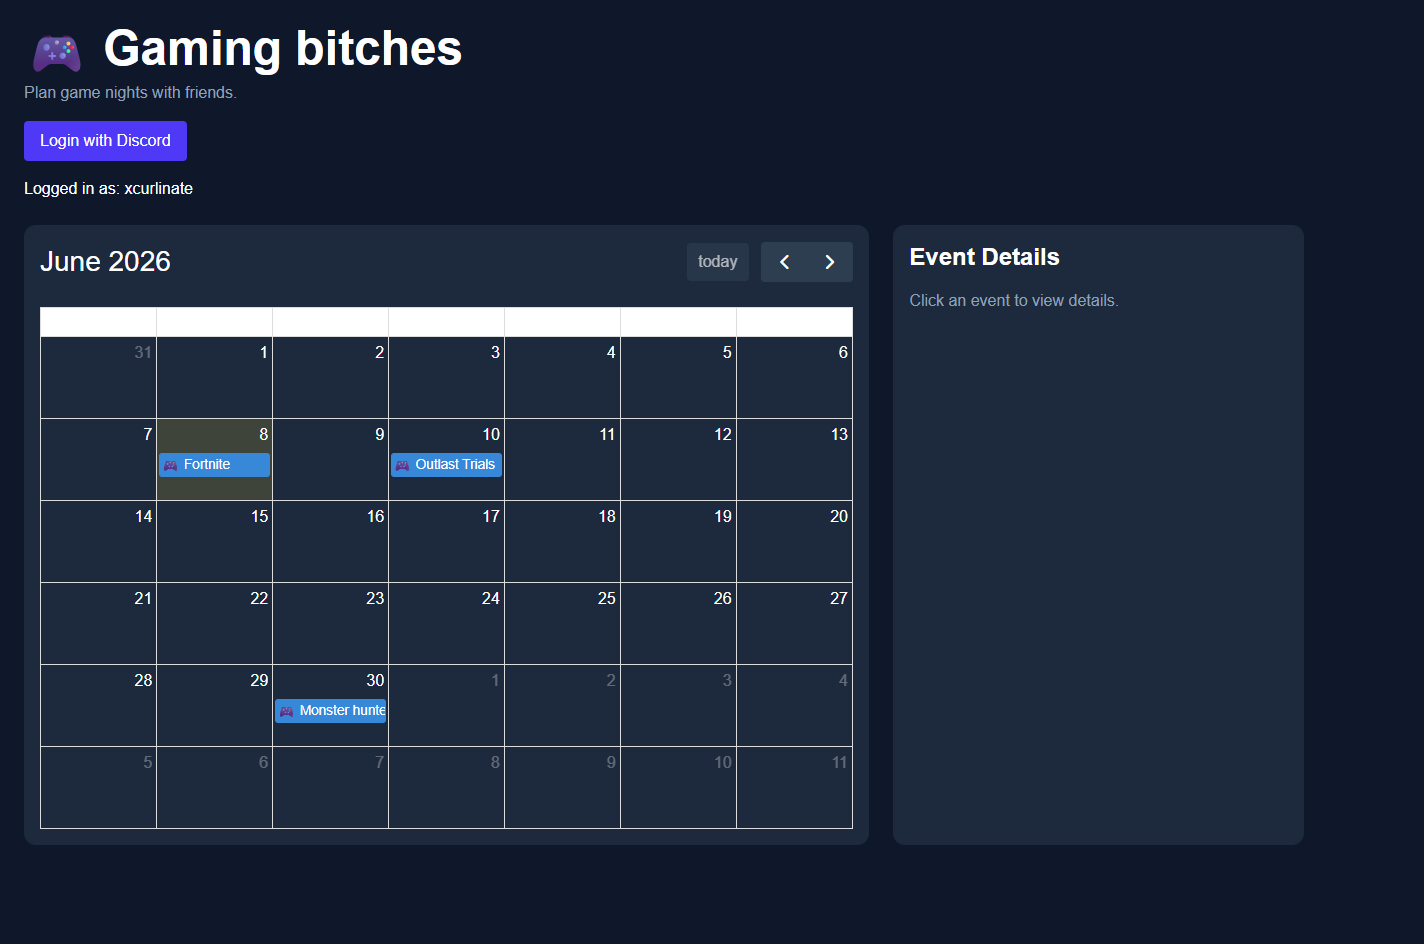Click day number 29
1424x944 pixels.
pos(260,680)
